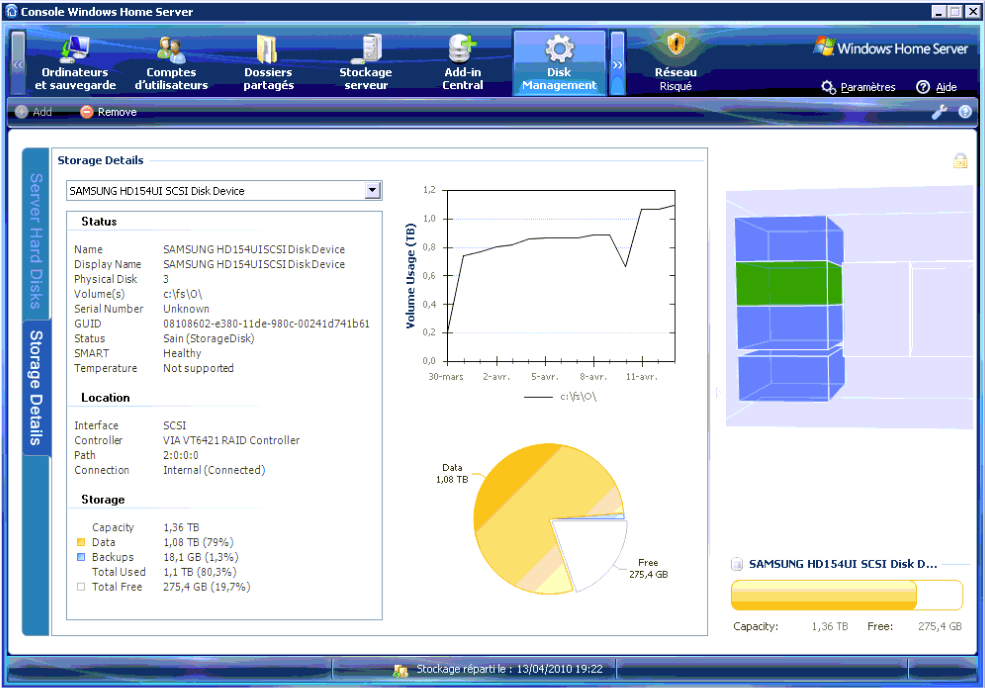Image resolution: width=985 pixels, height=688 pixels.
Task: Click the Réseau Risqué shield icon
Action: (676, 45)
